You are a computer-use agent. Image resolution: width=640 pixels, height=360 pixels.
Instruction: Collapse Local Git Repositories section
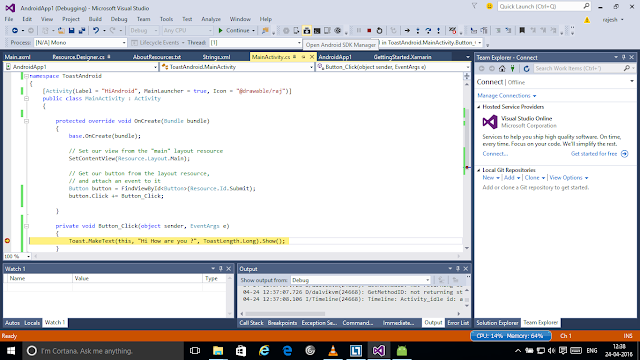[479, 170]
